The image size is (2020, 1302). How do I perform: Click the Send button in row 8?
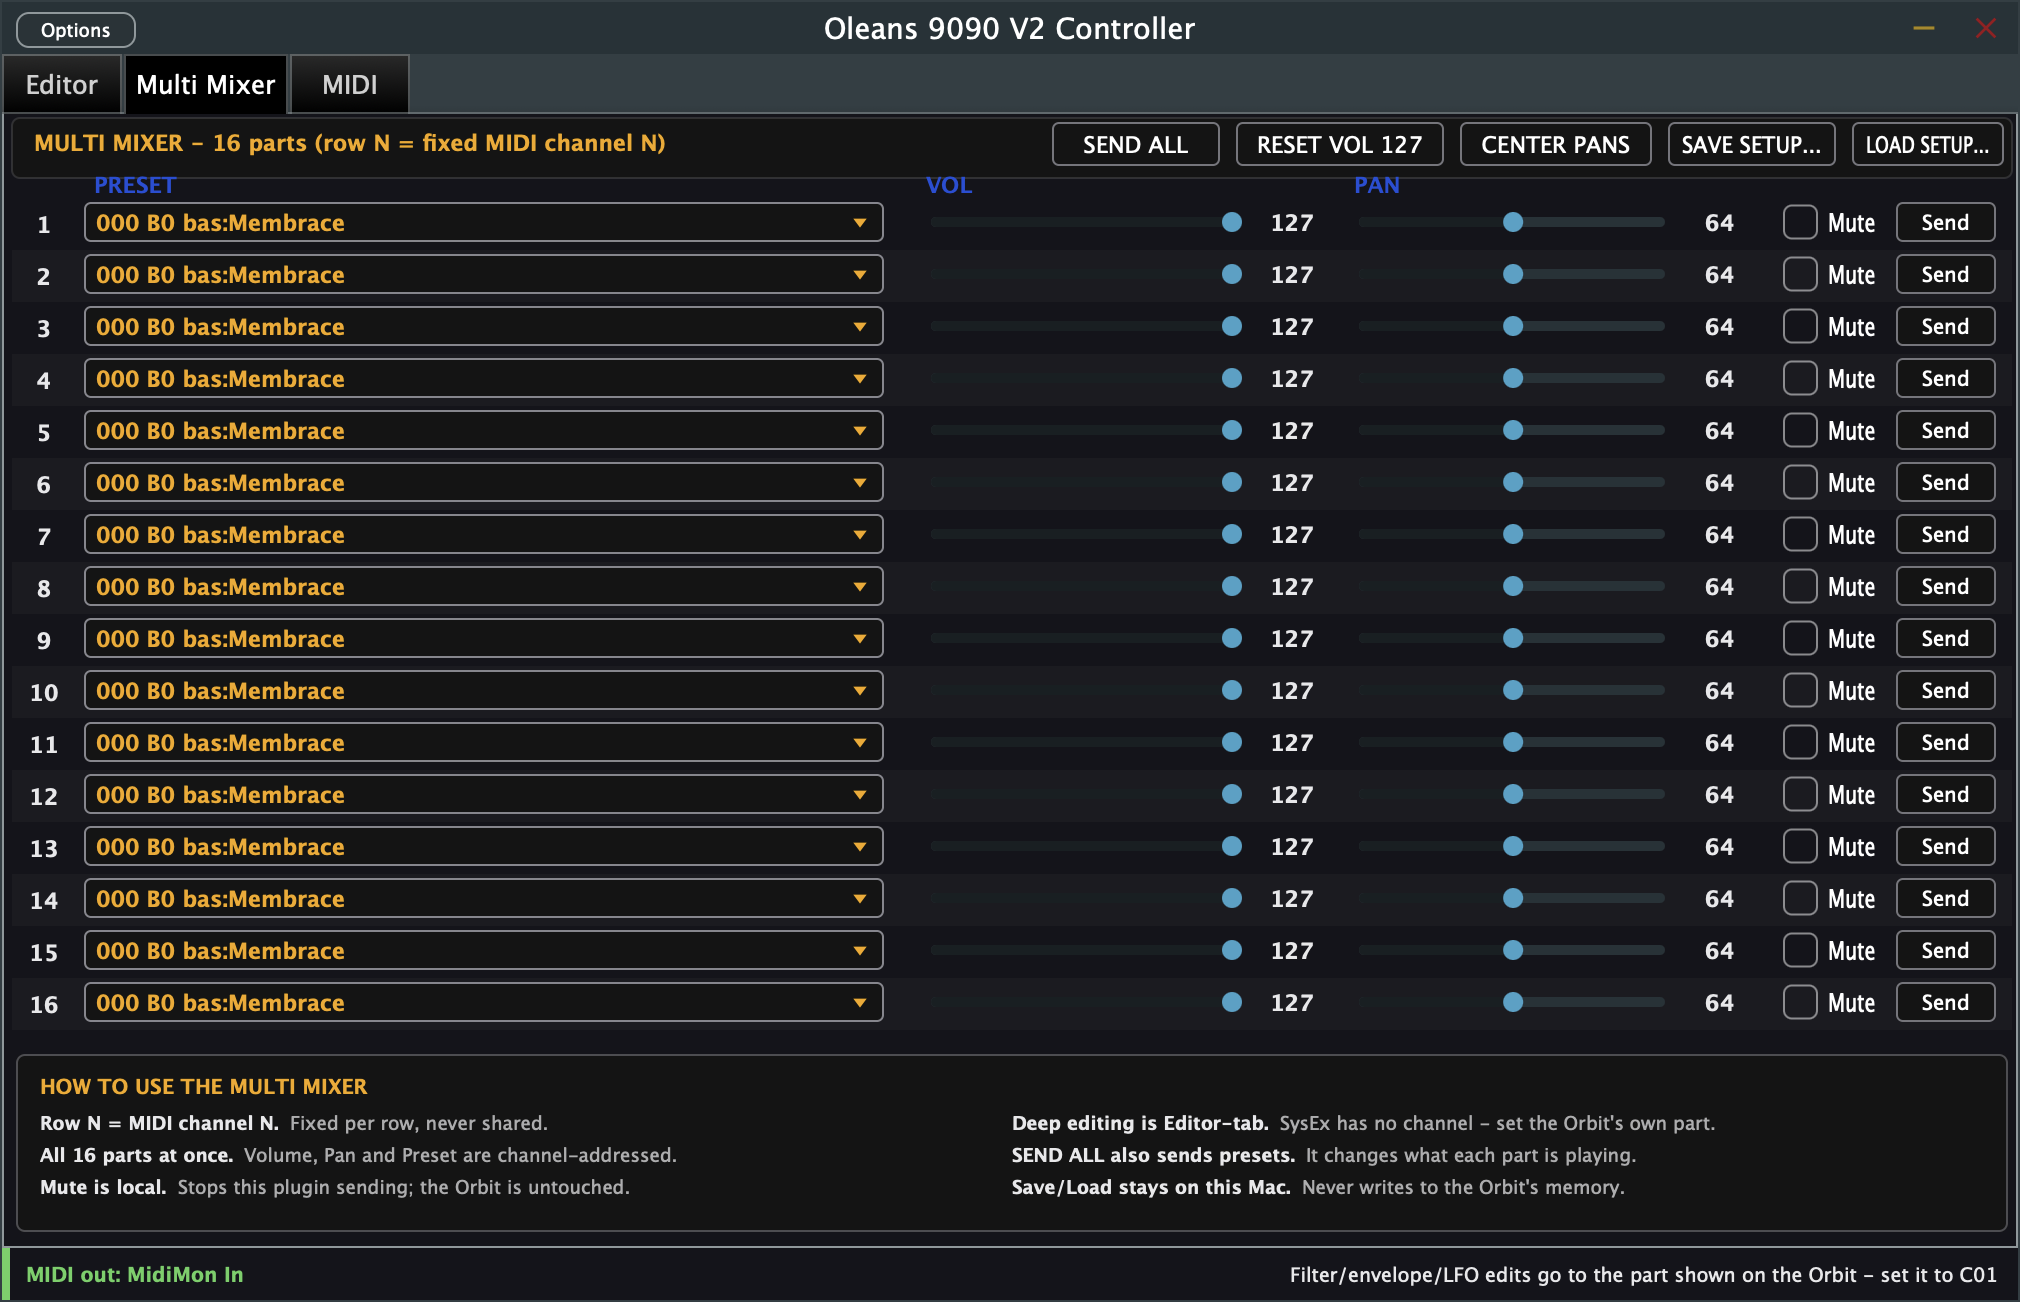[1945, 587]
